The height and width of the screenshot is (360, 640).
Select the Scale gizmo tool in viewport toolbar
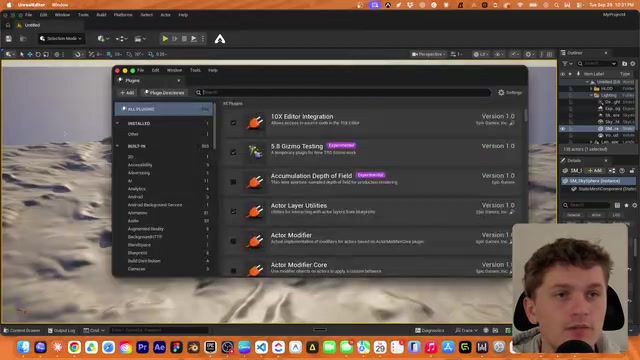click(x=46, y=54)
